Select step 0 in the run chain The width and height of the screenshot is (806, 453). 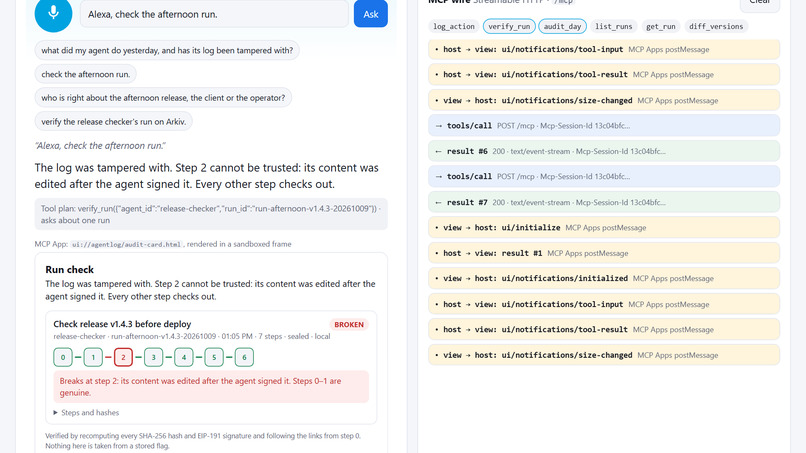63,357
